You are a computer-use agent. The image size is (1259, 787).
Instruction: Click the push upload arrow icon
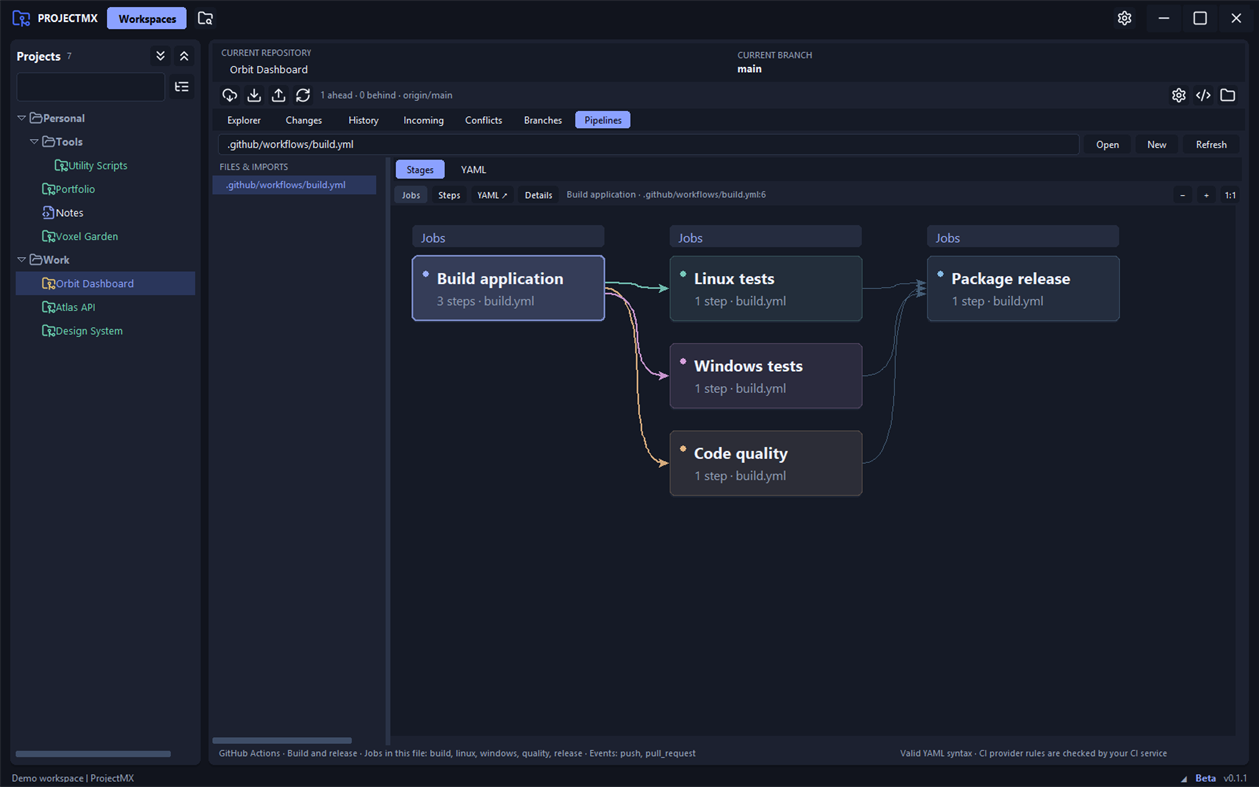[x=278, y=95]
